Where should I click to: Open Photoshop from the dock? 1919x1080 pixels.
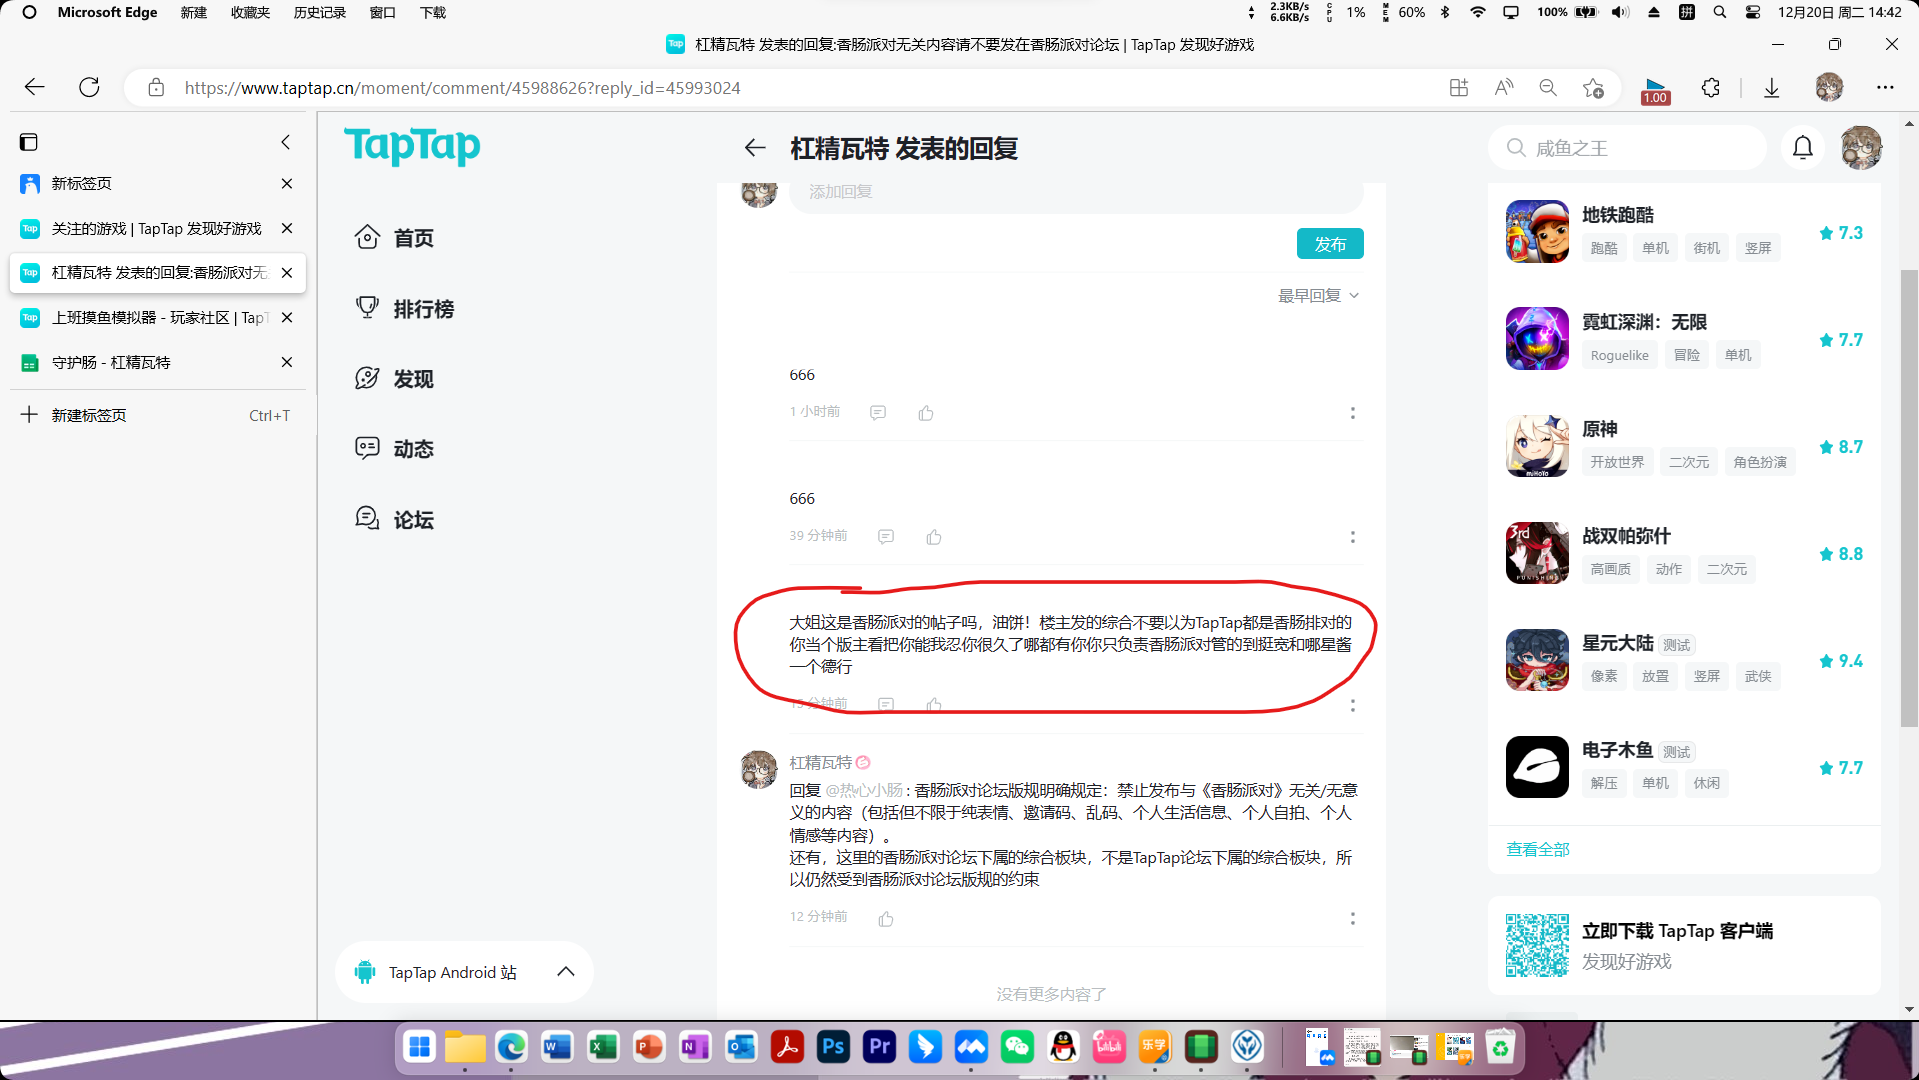point(833,1047)
